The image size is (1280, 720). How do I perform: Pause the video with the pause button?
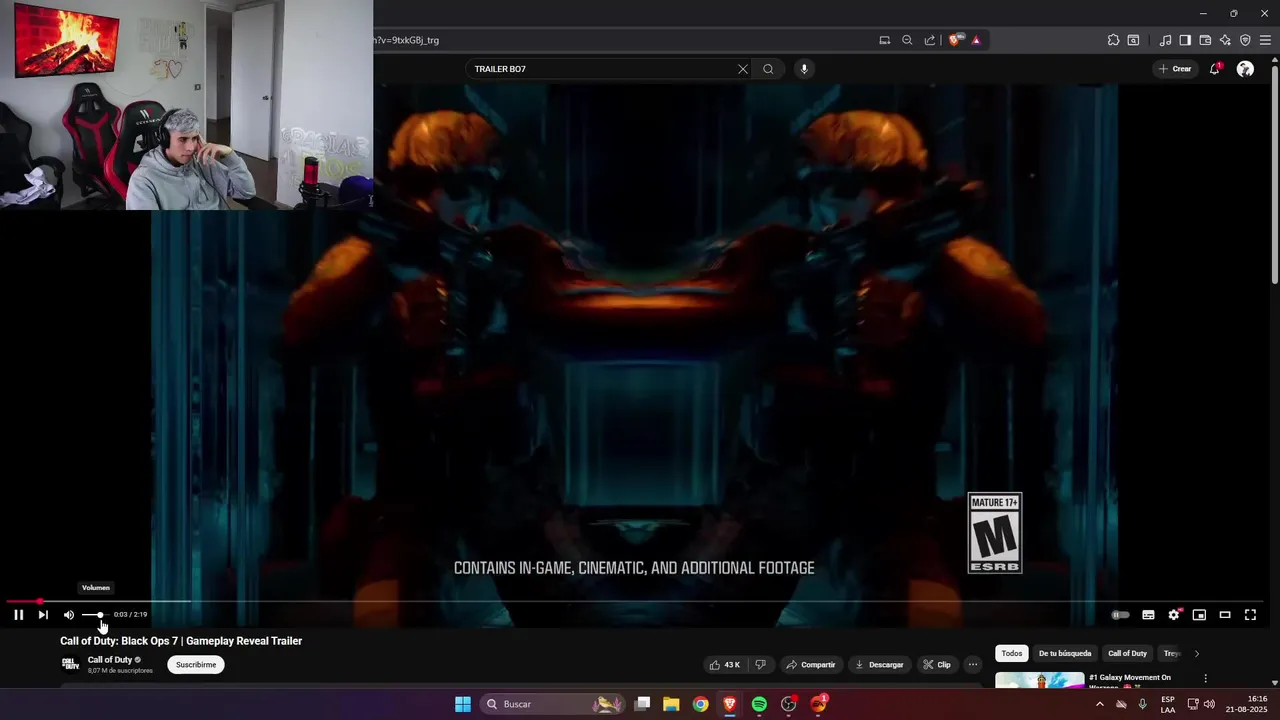coord(18,615)
